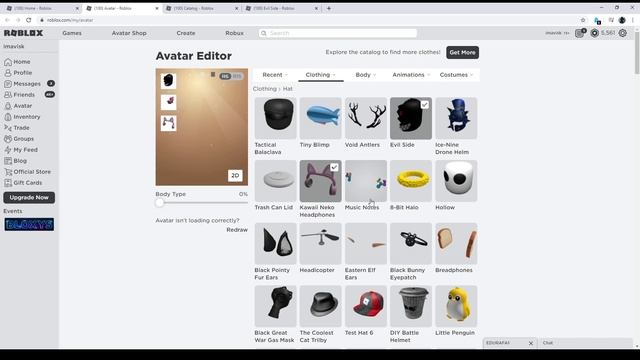640x360 pixels.
Task: Open the Chat panel
Action: pos(586,343)
